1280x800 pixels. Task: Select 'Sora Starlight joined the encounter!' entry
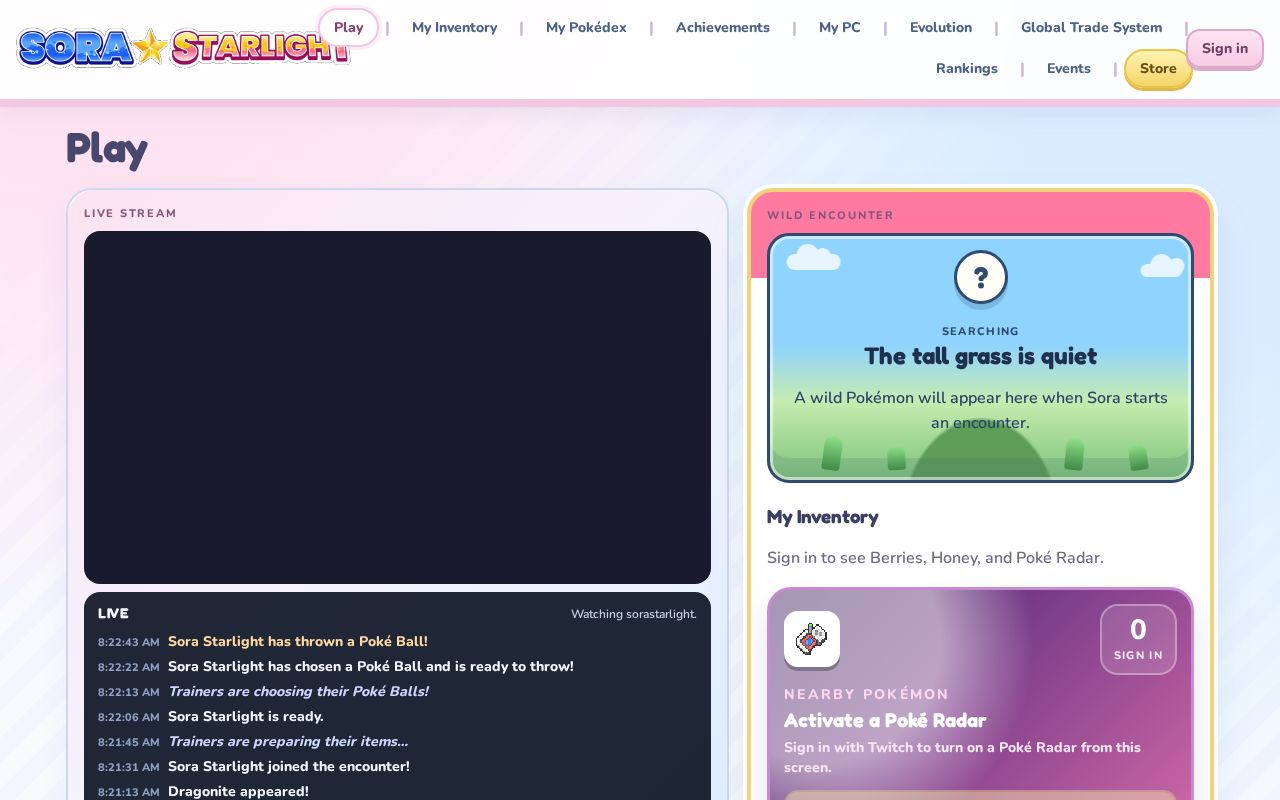tap(289, 766)
